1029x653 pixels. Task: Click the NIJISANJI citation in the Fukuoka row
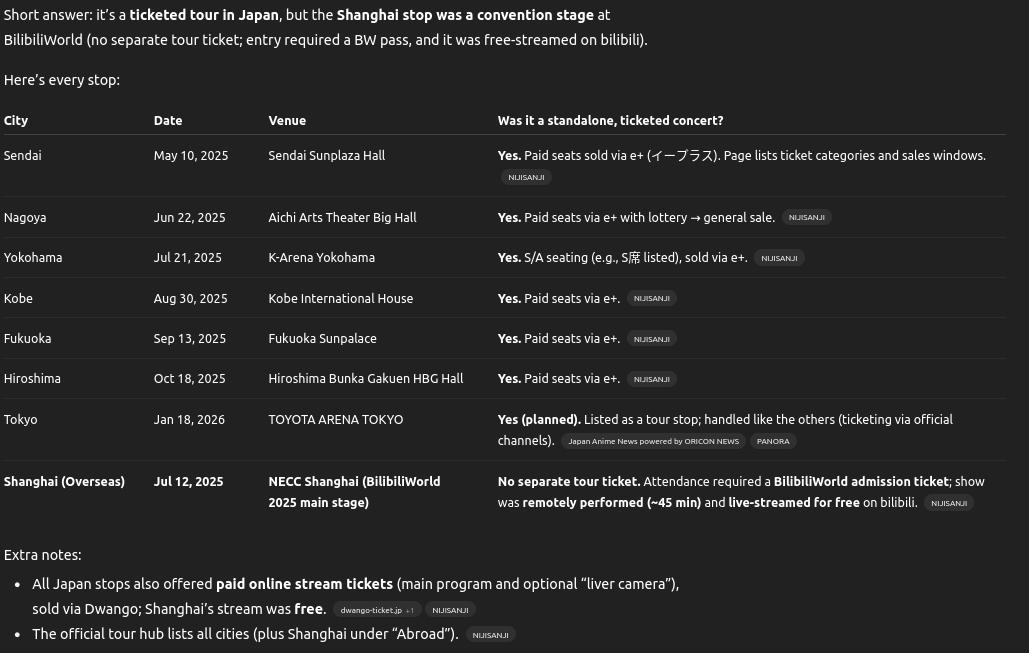(x=651, y=339)
